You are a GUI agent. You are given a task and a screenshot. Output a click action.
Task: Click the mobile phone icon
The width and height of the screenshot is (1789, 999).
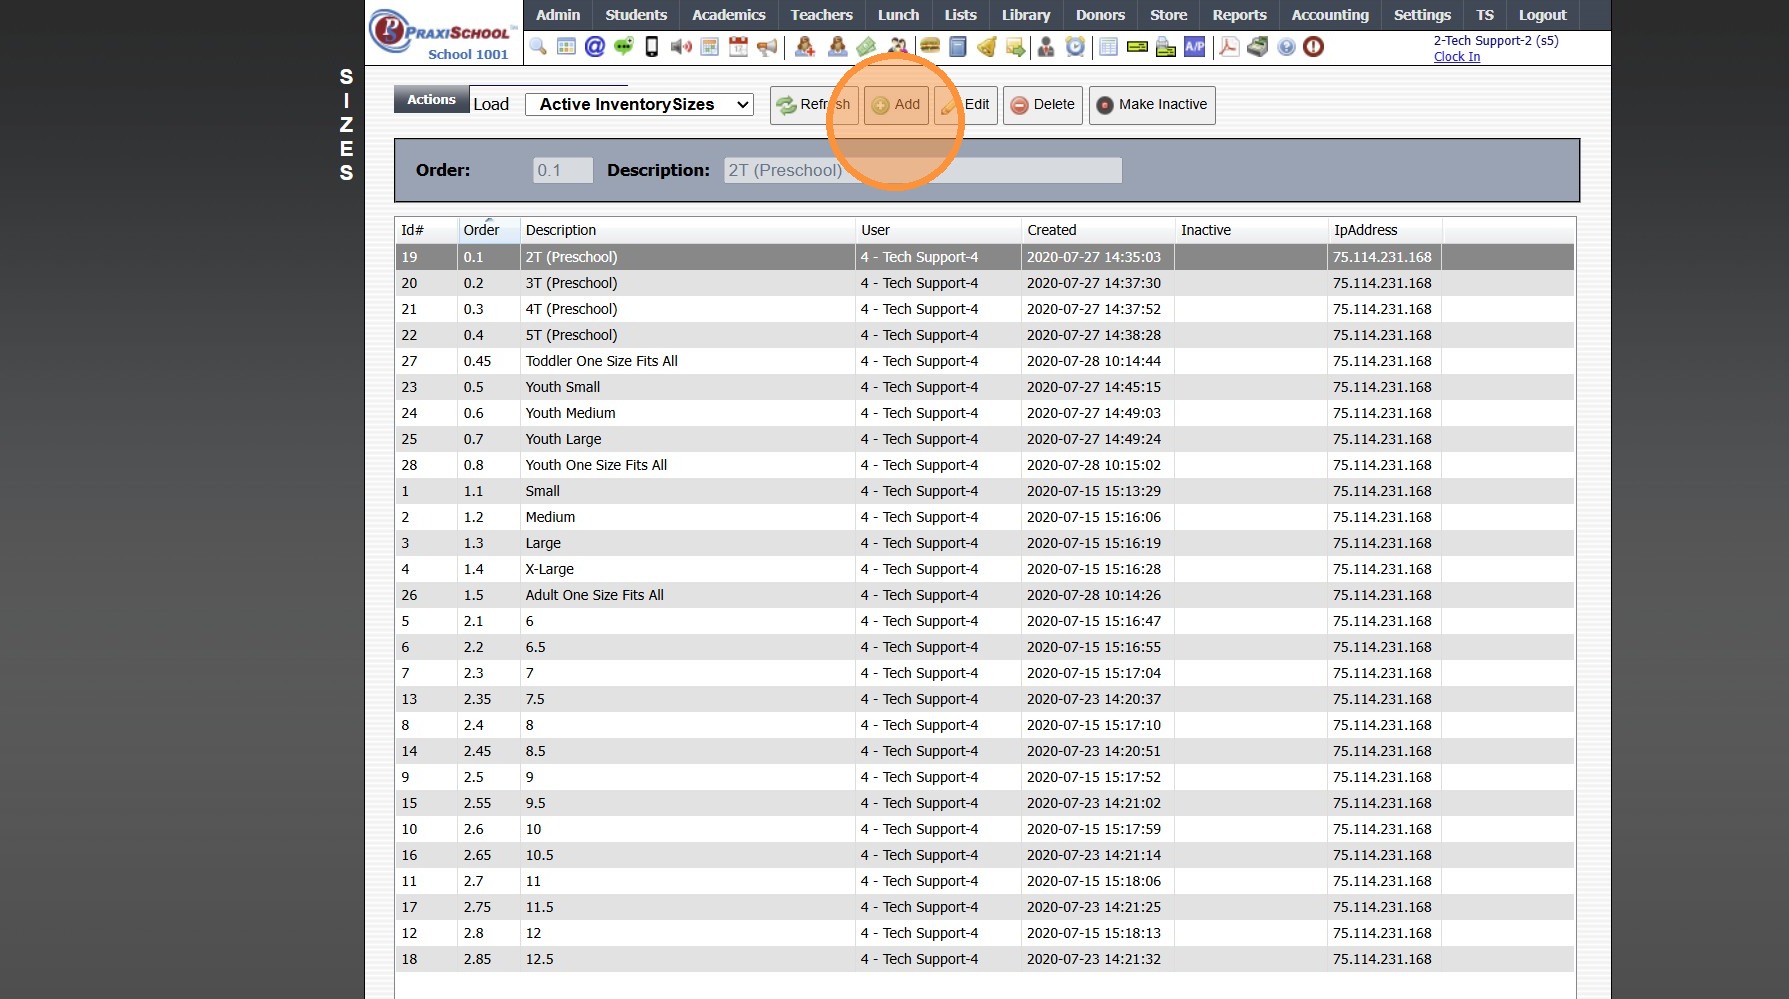652,47
